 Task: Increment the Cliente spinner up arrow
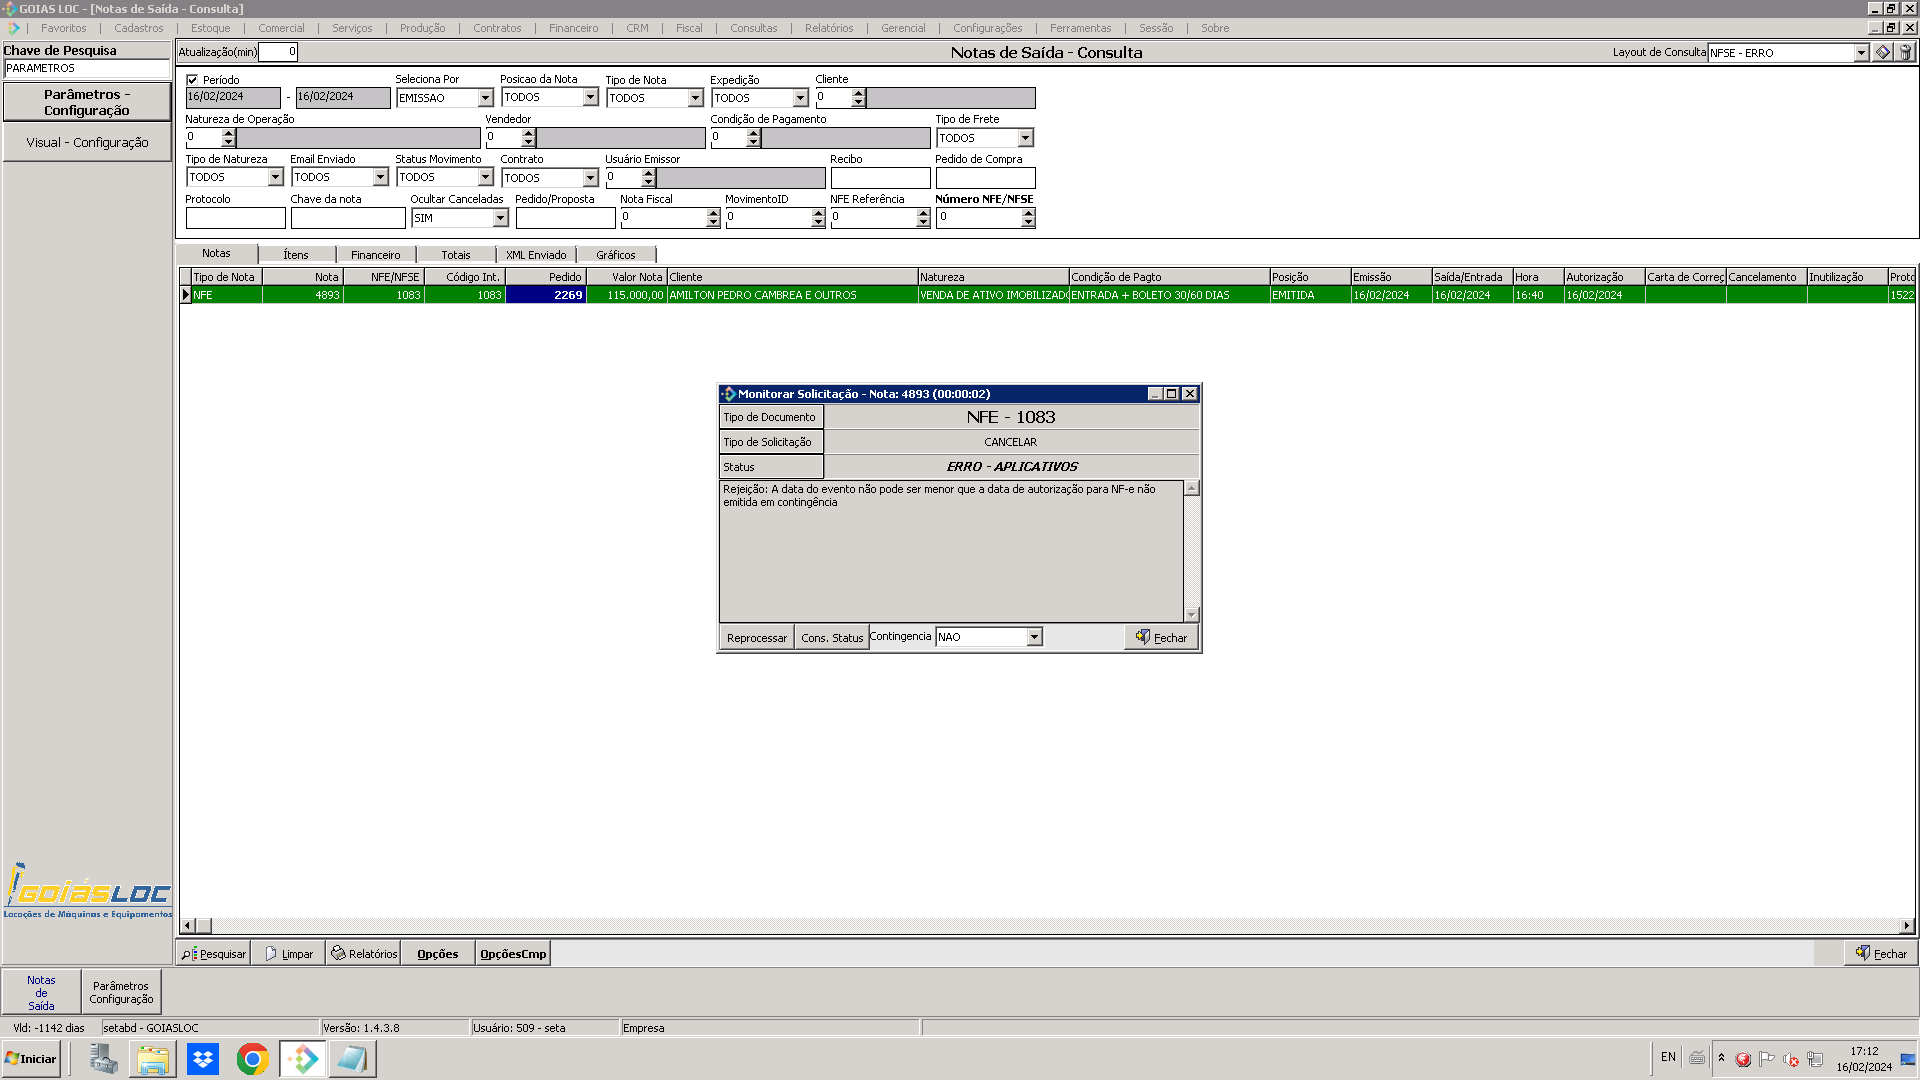click(858, 93)
